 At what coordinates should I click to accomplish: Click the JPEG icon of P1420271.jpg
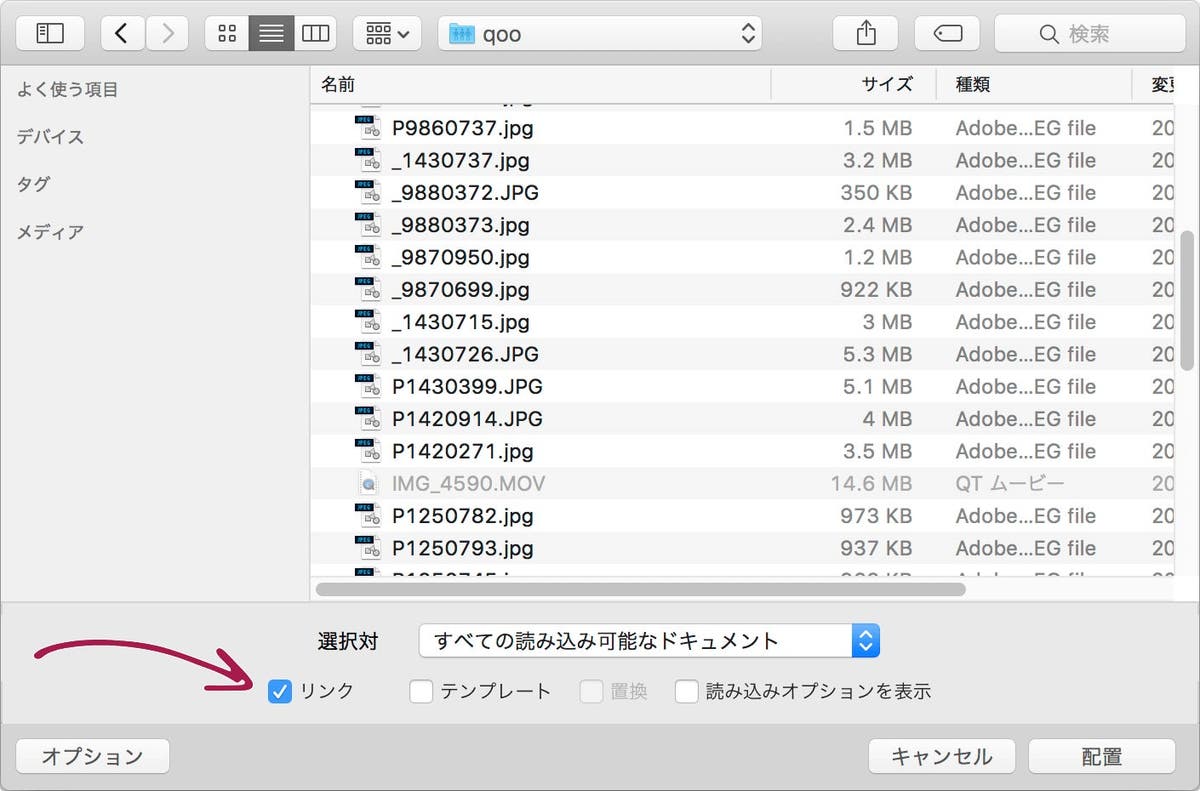368,451
